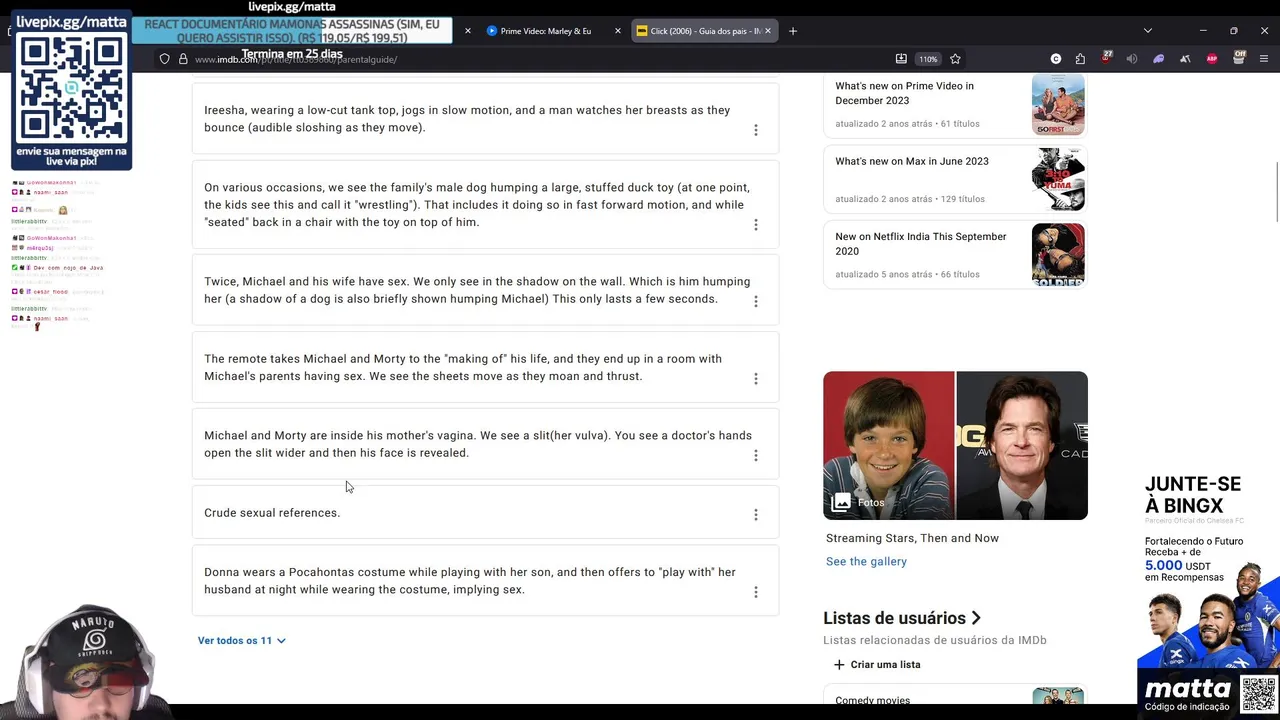This screenshot has height=720, width=1280.
Task: Click the extension icon with 27 badge
Action: pos(1106,58)
